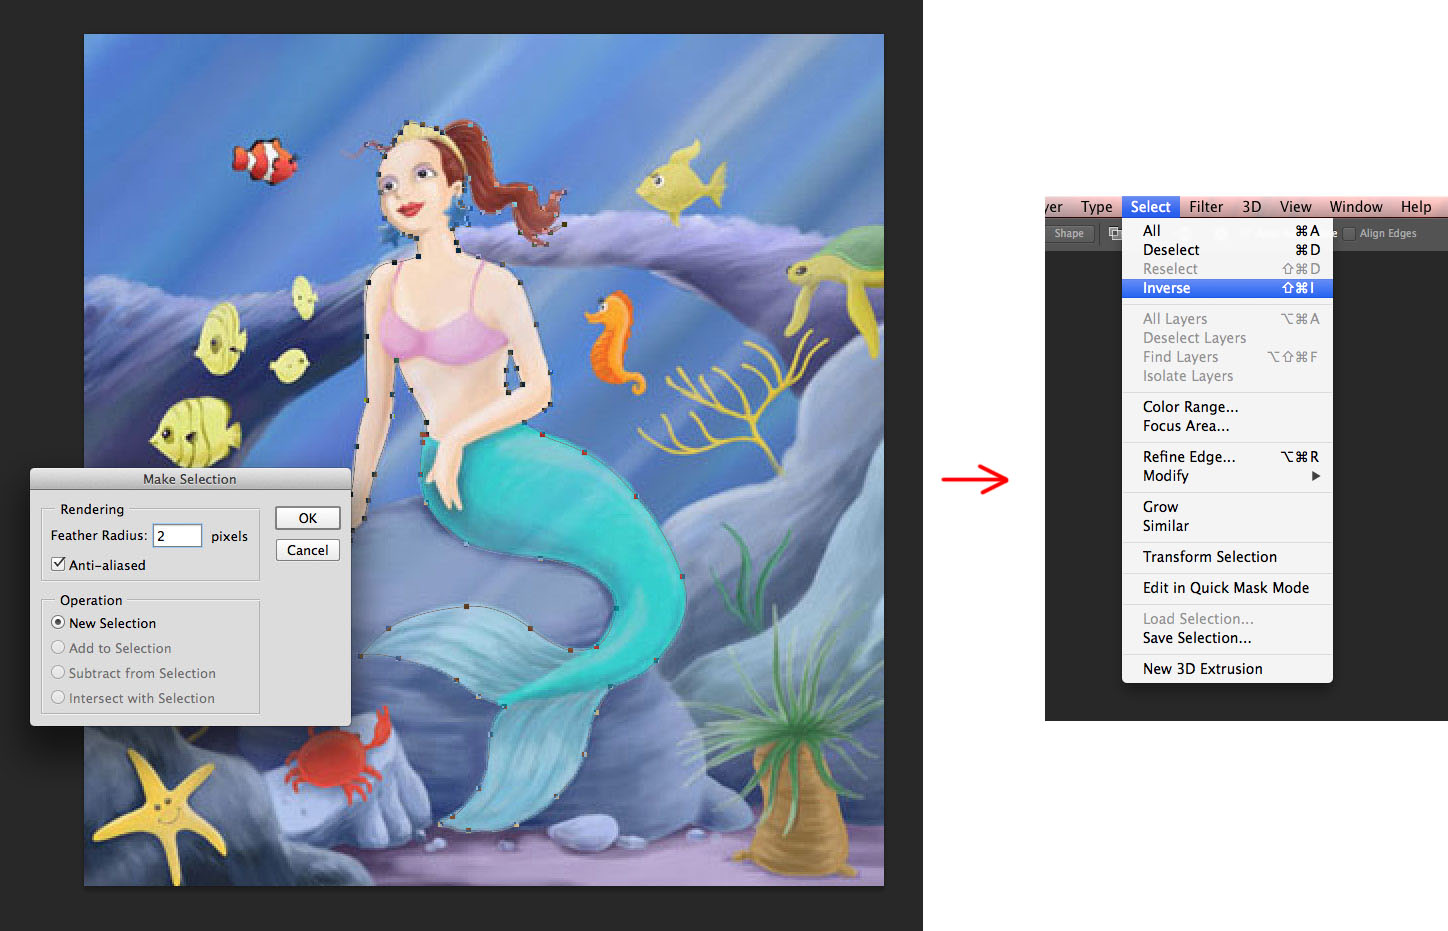This screenshot has width=1448, height=931.
Task: Choose Inverse from the Select menu
Action: (x=1166, y=288)
